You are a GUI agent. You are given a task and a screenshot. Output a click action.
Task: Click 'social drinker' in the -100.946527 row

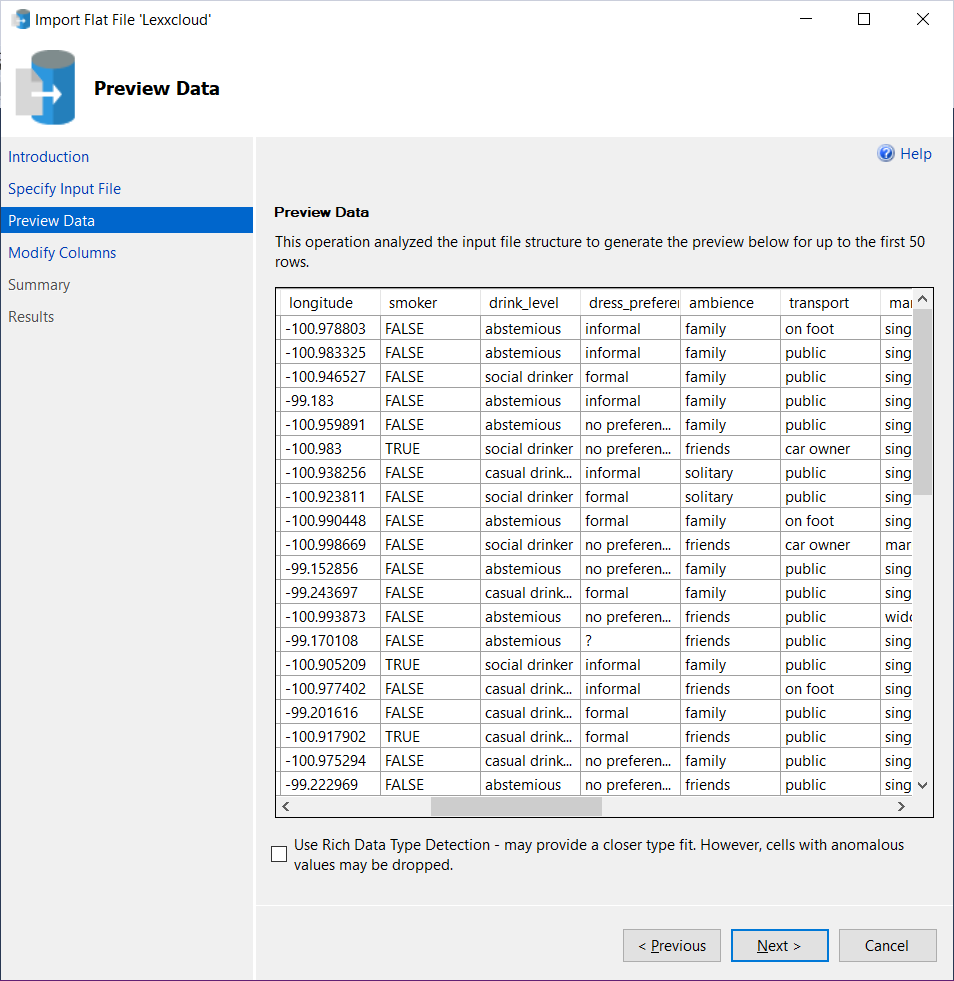(530, 377)
